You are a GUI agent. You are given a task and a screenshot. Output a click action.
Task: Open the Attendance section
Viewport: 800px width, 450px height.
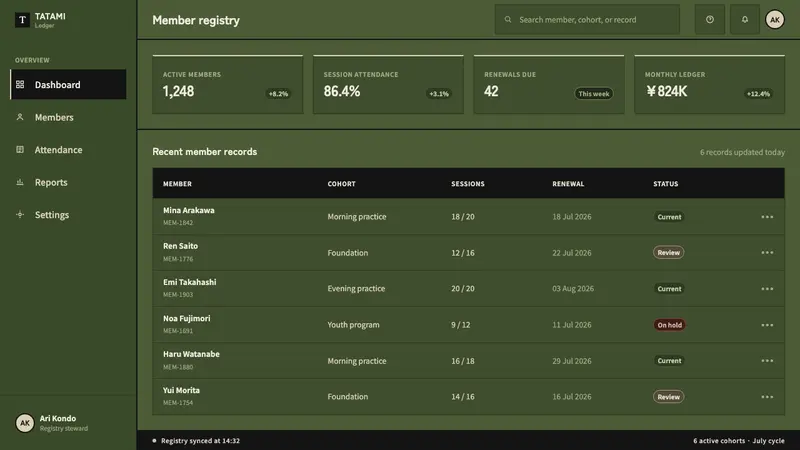(x=68, y=149)
